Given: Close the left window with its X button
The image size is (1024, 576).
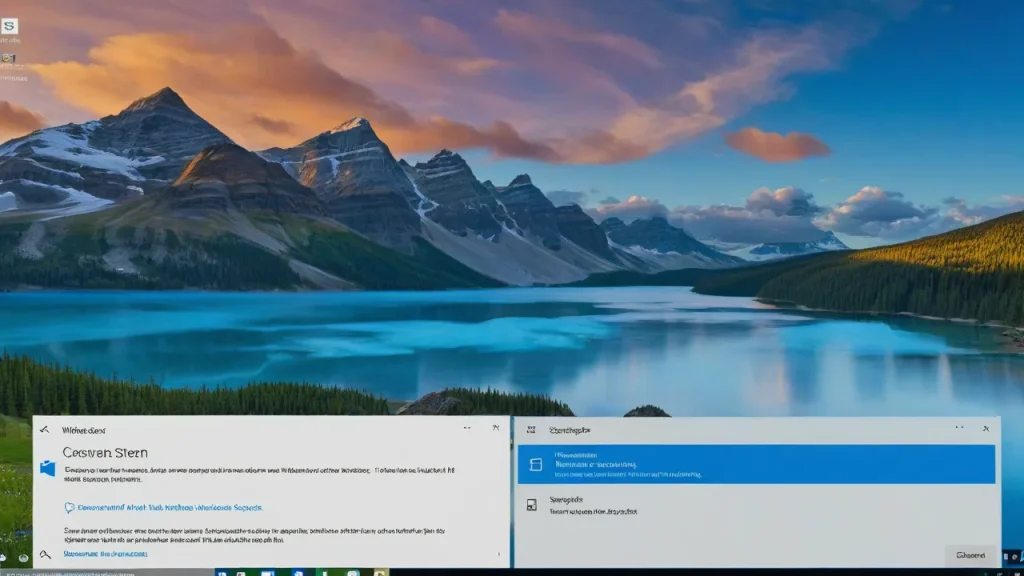Looking at the screenshot, I should click(x=496, y=428).
